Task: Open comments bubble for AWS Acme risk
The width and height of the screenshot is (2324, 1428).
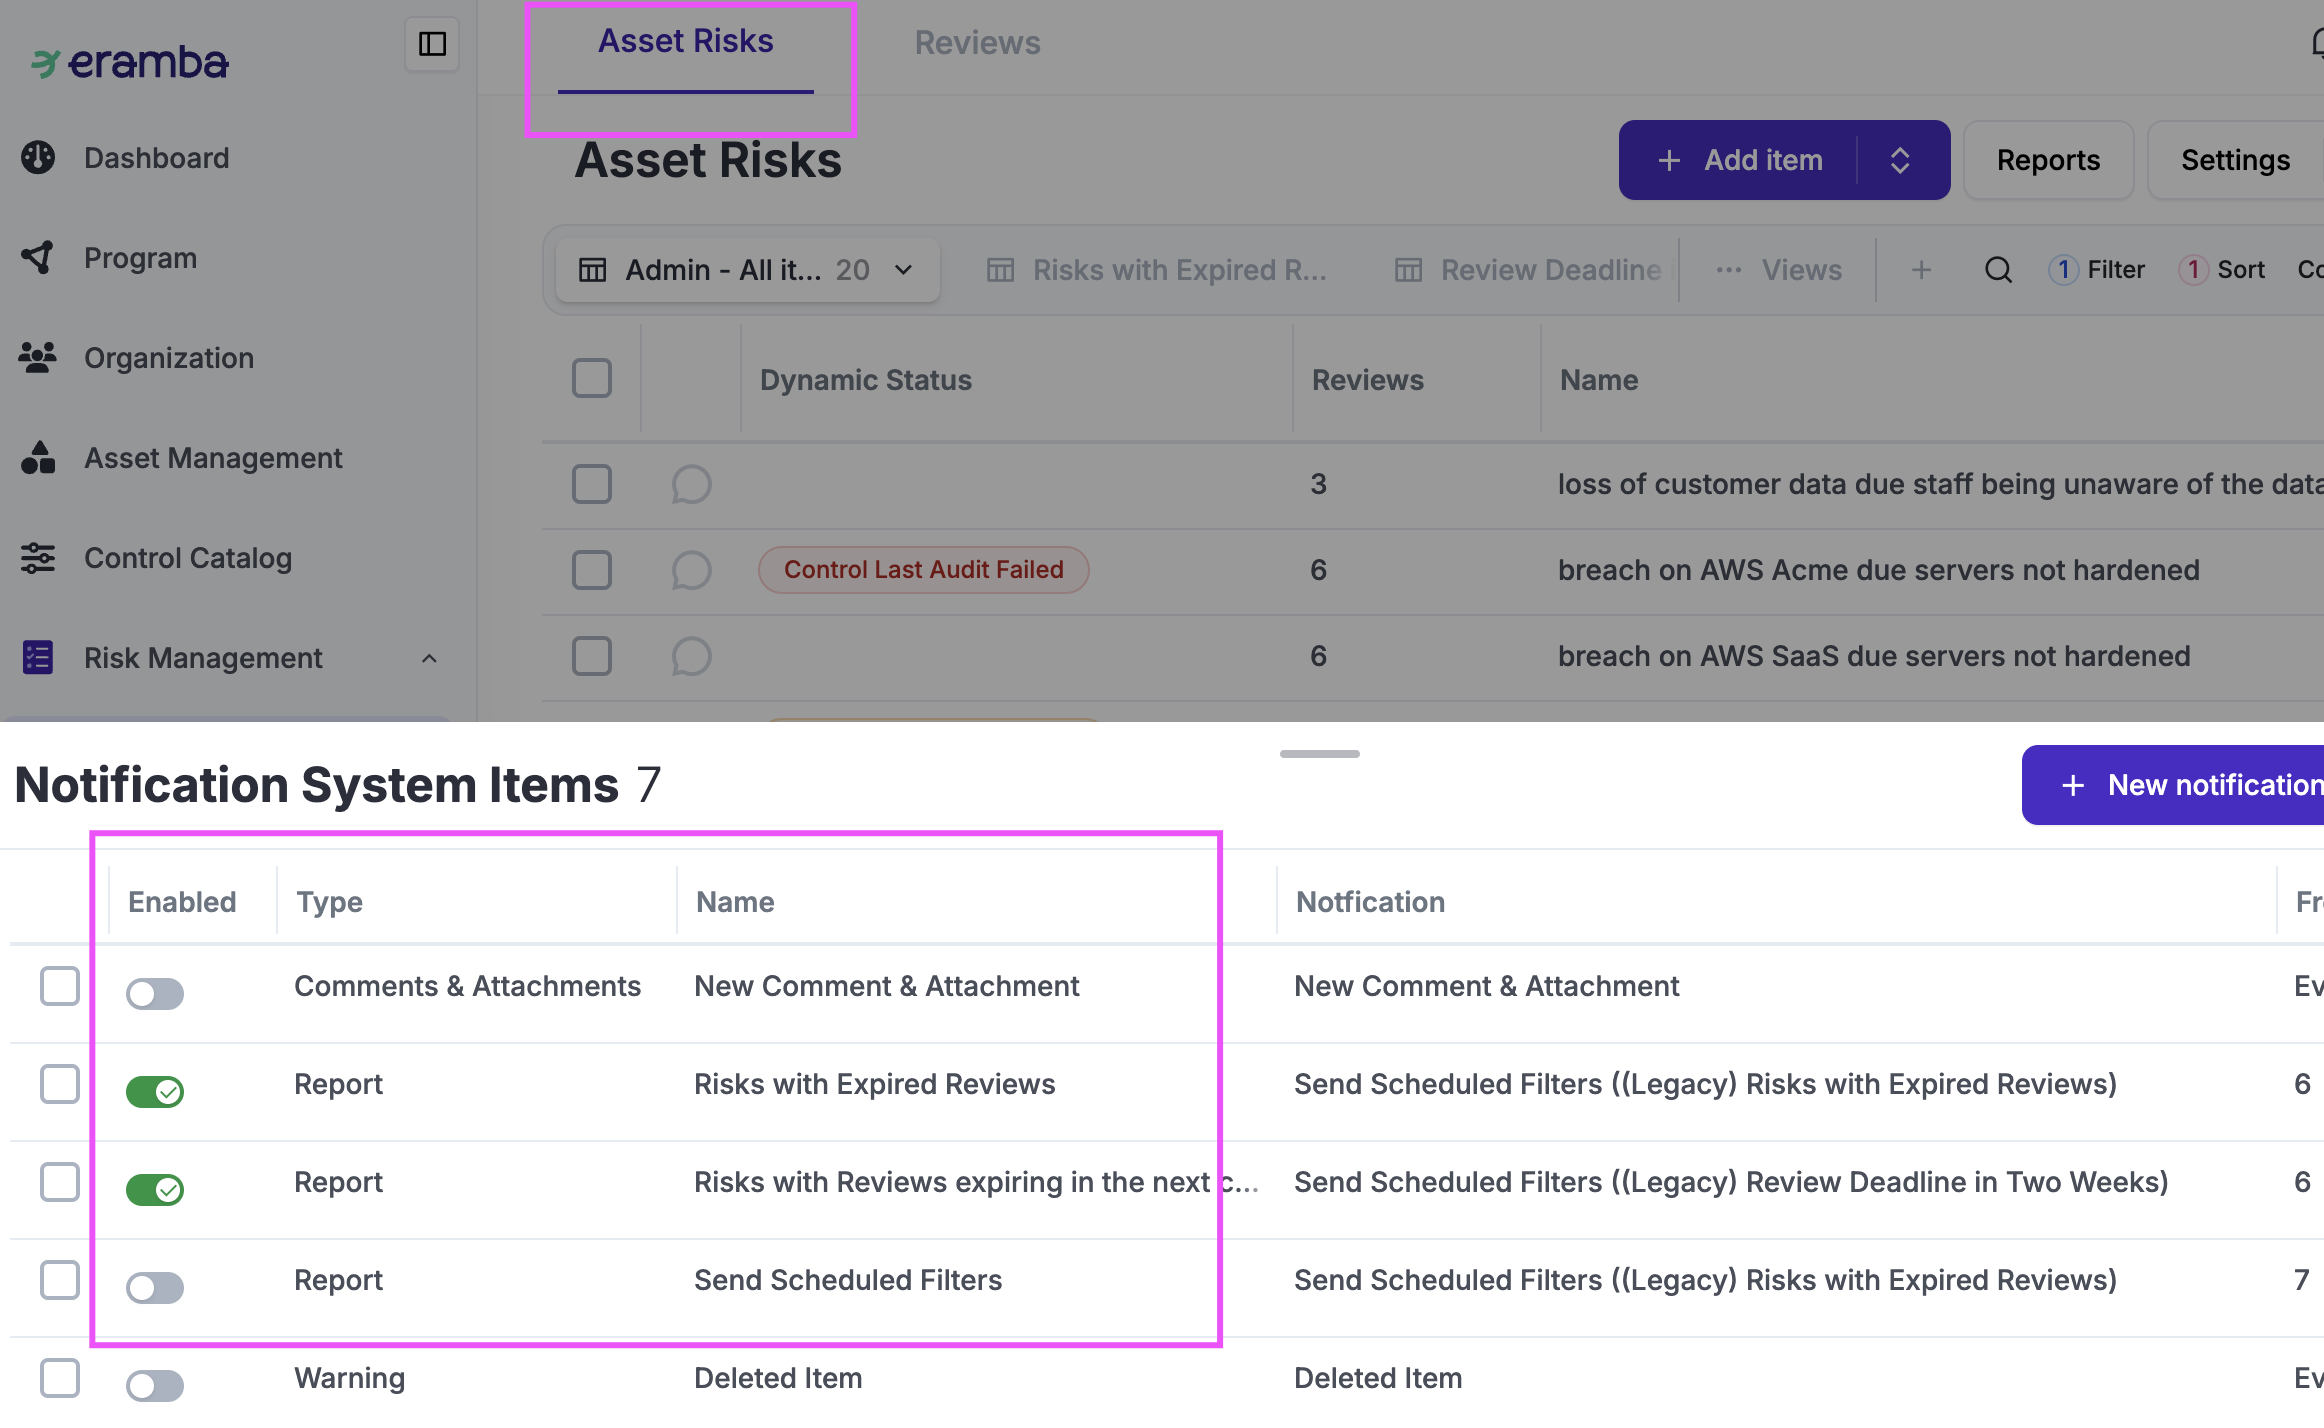Action: (691, 570)
